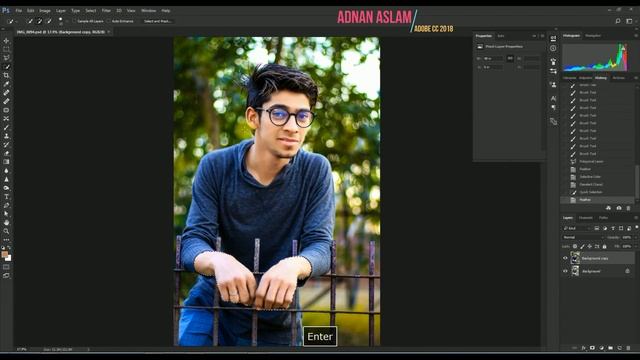Screen dimensions: 640x360
Task: Switch to the Navigator tab
Action: click(x=593, y=36)
